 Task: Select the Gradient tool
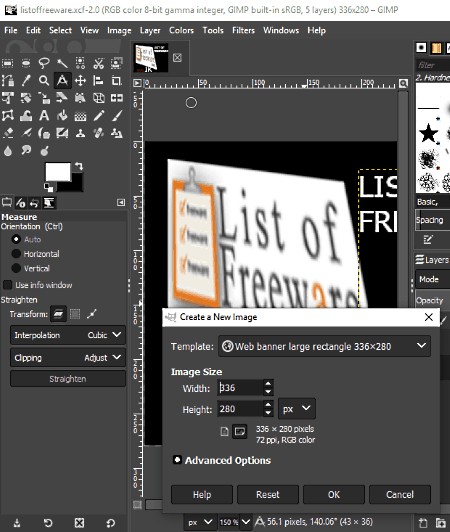(x=80, y=116)
